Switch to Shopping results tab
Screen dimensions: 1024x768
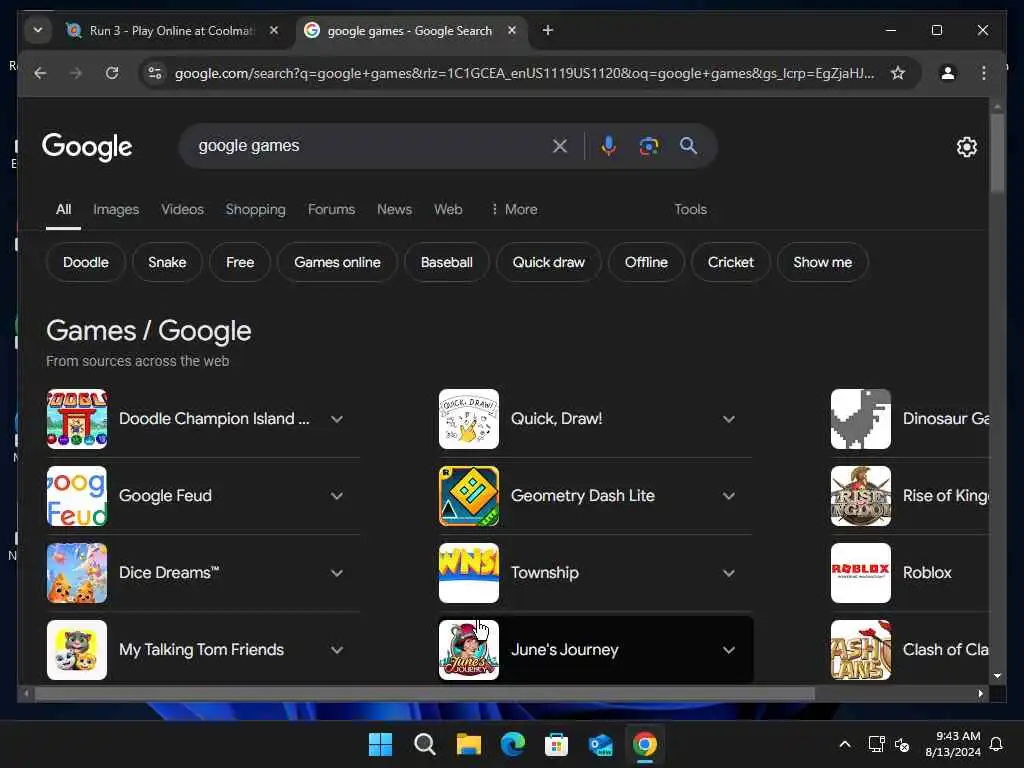(255, 210)
